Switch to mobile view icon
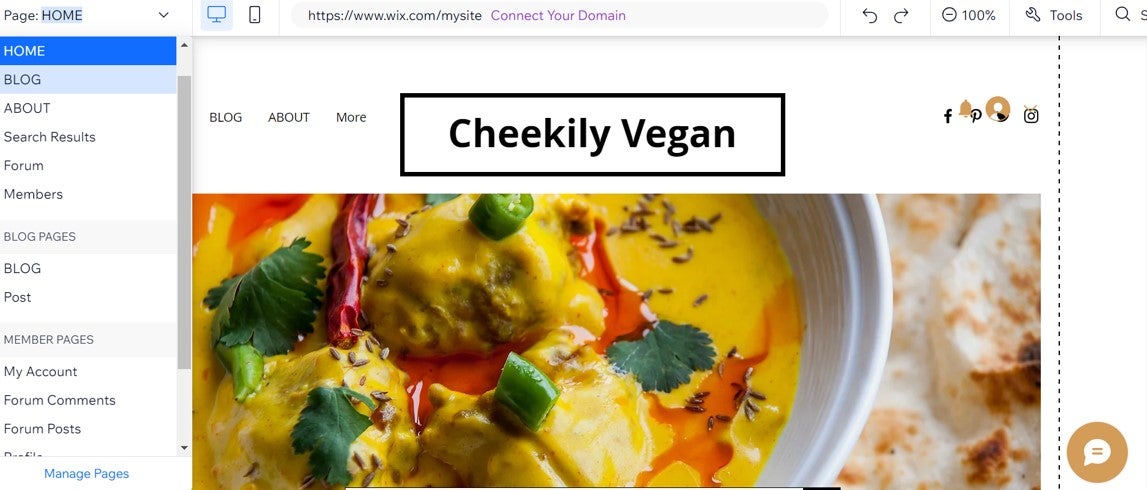 [x=255, y=15]
